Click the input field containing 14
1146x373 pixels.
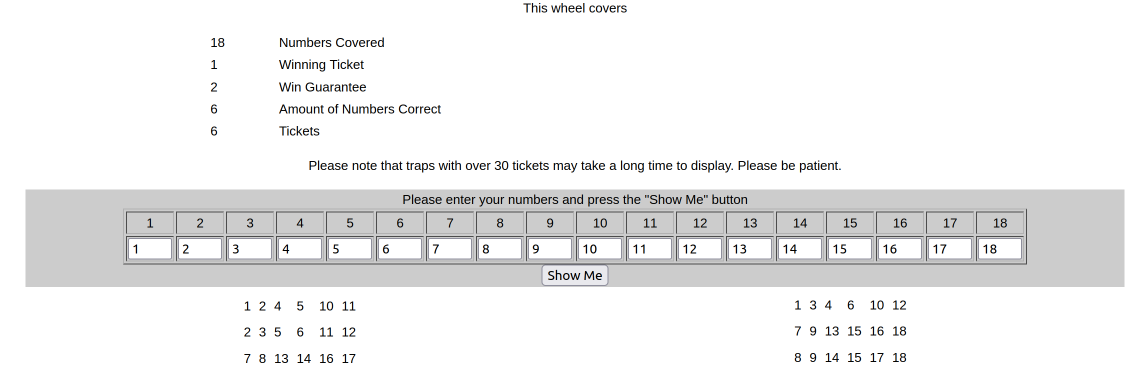pyautogui.click(x=800, y=249)
